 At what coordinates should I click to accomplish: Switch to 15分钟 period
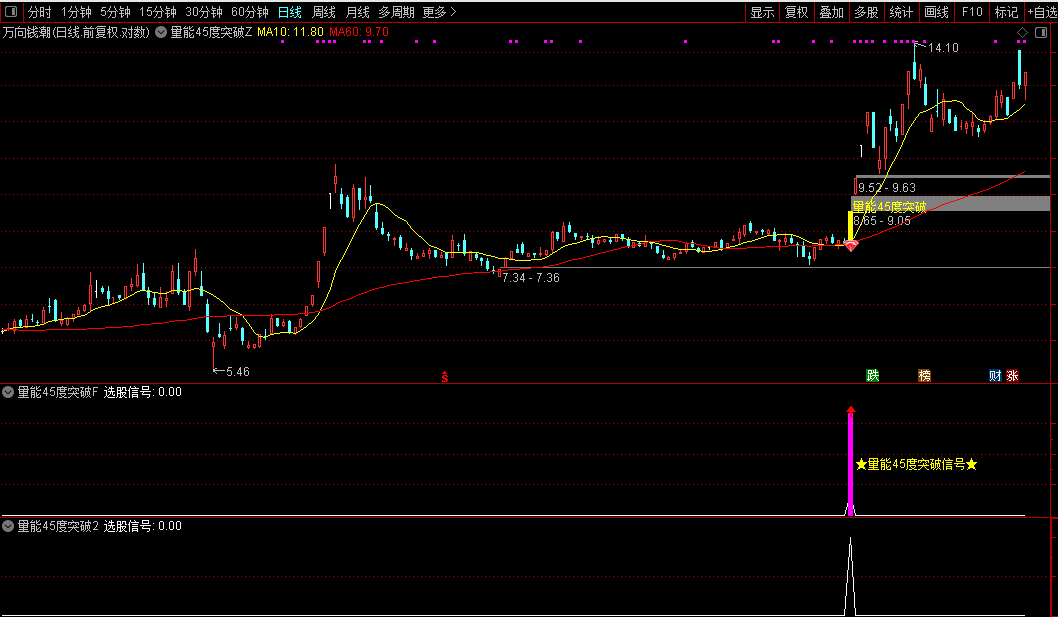tap(158, 12)
